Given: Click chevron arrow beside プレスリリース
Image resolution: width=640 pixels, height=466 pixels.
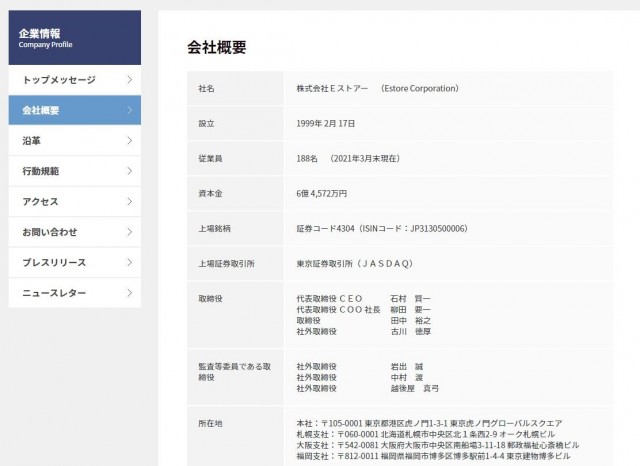Looking at the screenshot, I should pos(129,262).
